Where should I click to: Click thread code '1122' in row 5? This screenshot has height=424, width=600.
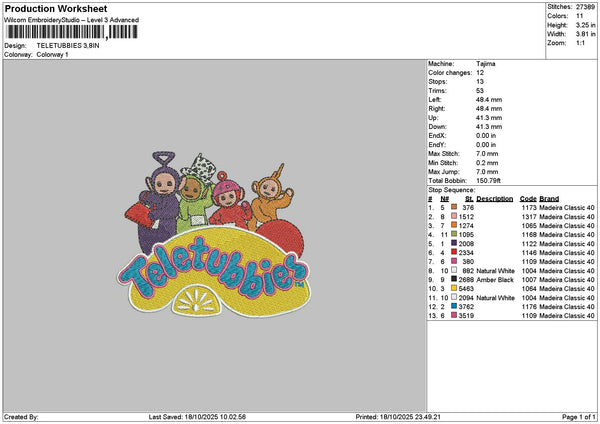click(x=529, y=244)
